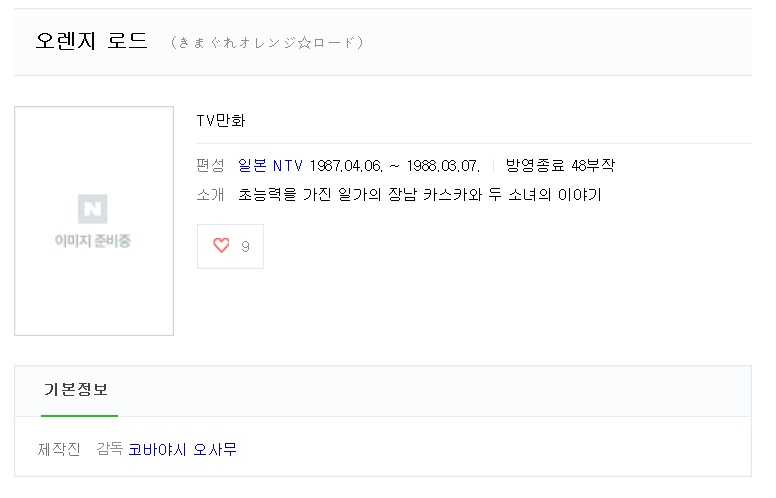Click the 이미지 준비중 placeholder text
The image size is (776, 498).
pos(93,241)
